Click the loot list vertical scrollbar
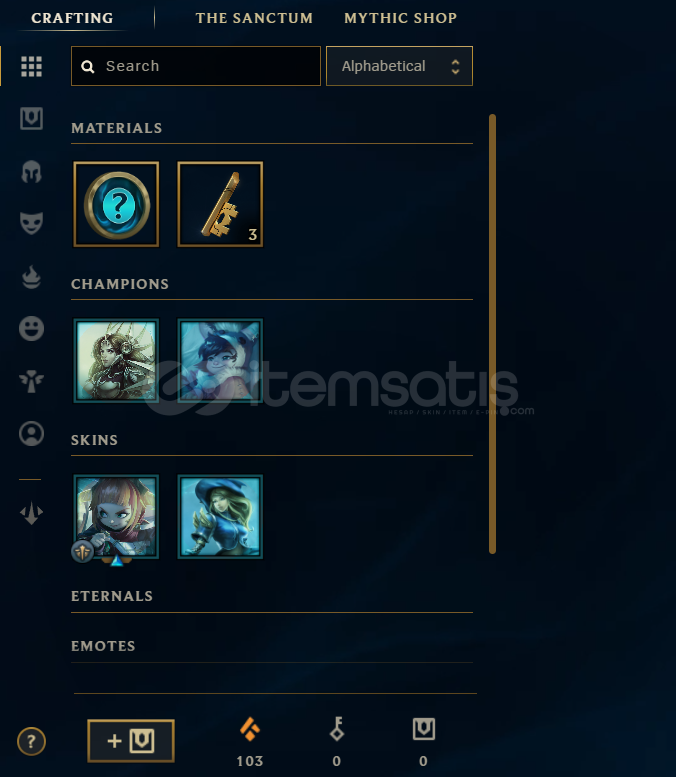Screen dimensions: 676x777 coord(492,333)
